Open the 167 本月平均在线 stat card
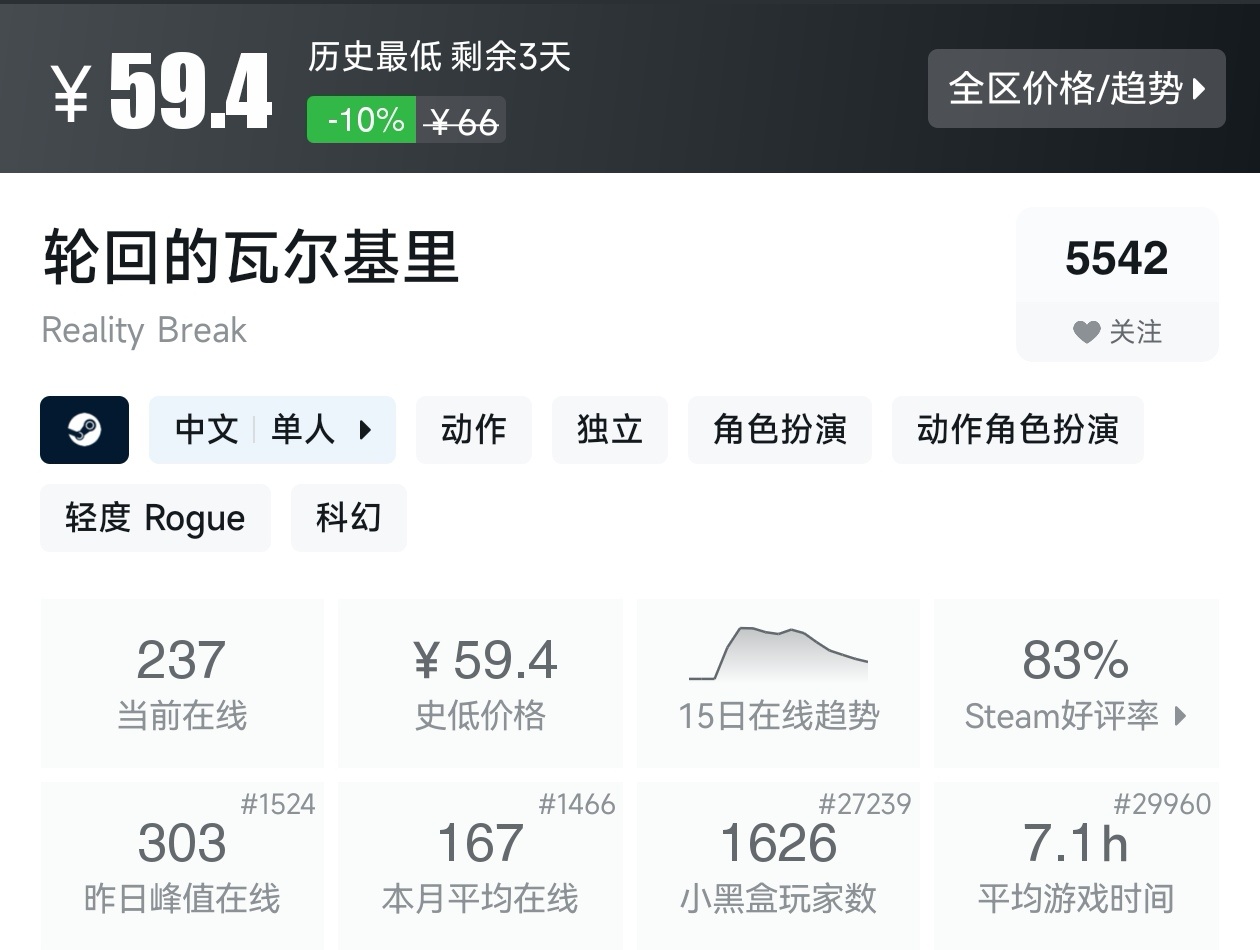 point(481,866)
